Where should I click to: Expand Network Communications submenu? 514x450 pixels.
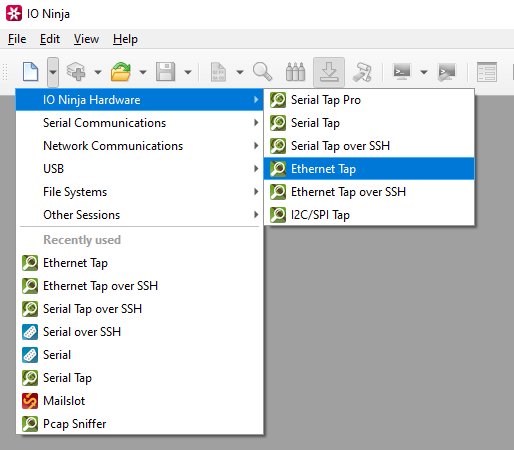[139, 146]
